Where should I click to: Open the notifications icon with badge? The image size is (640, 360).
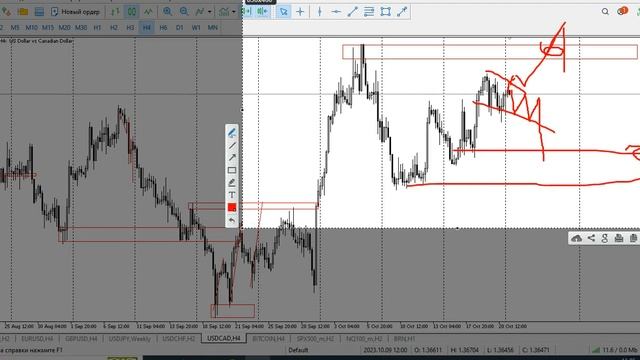[x=622, y=11]
